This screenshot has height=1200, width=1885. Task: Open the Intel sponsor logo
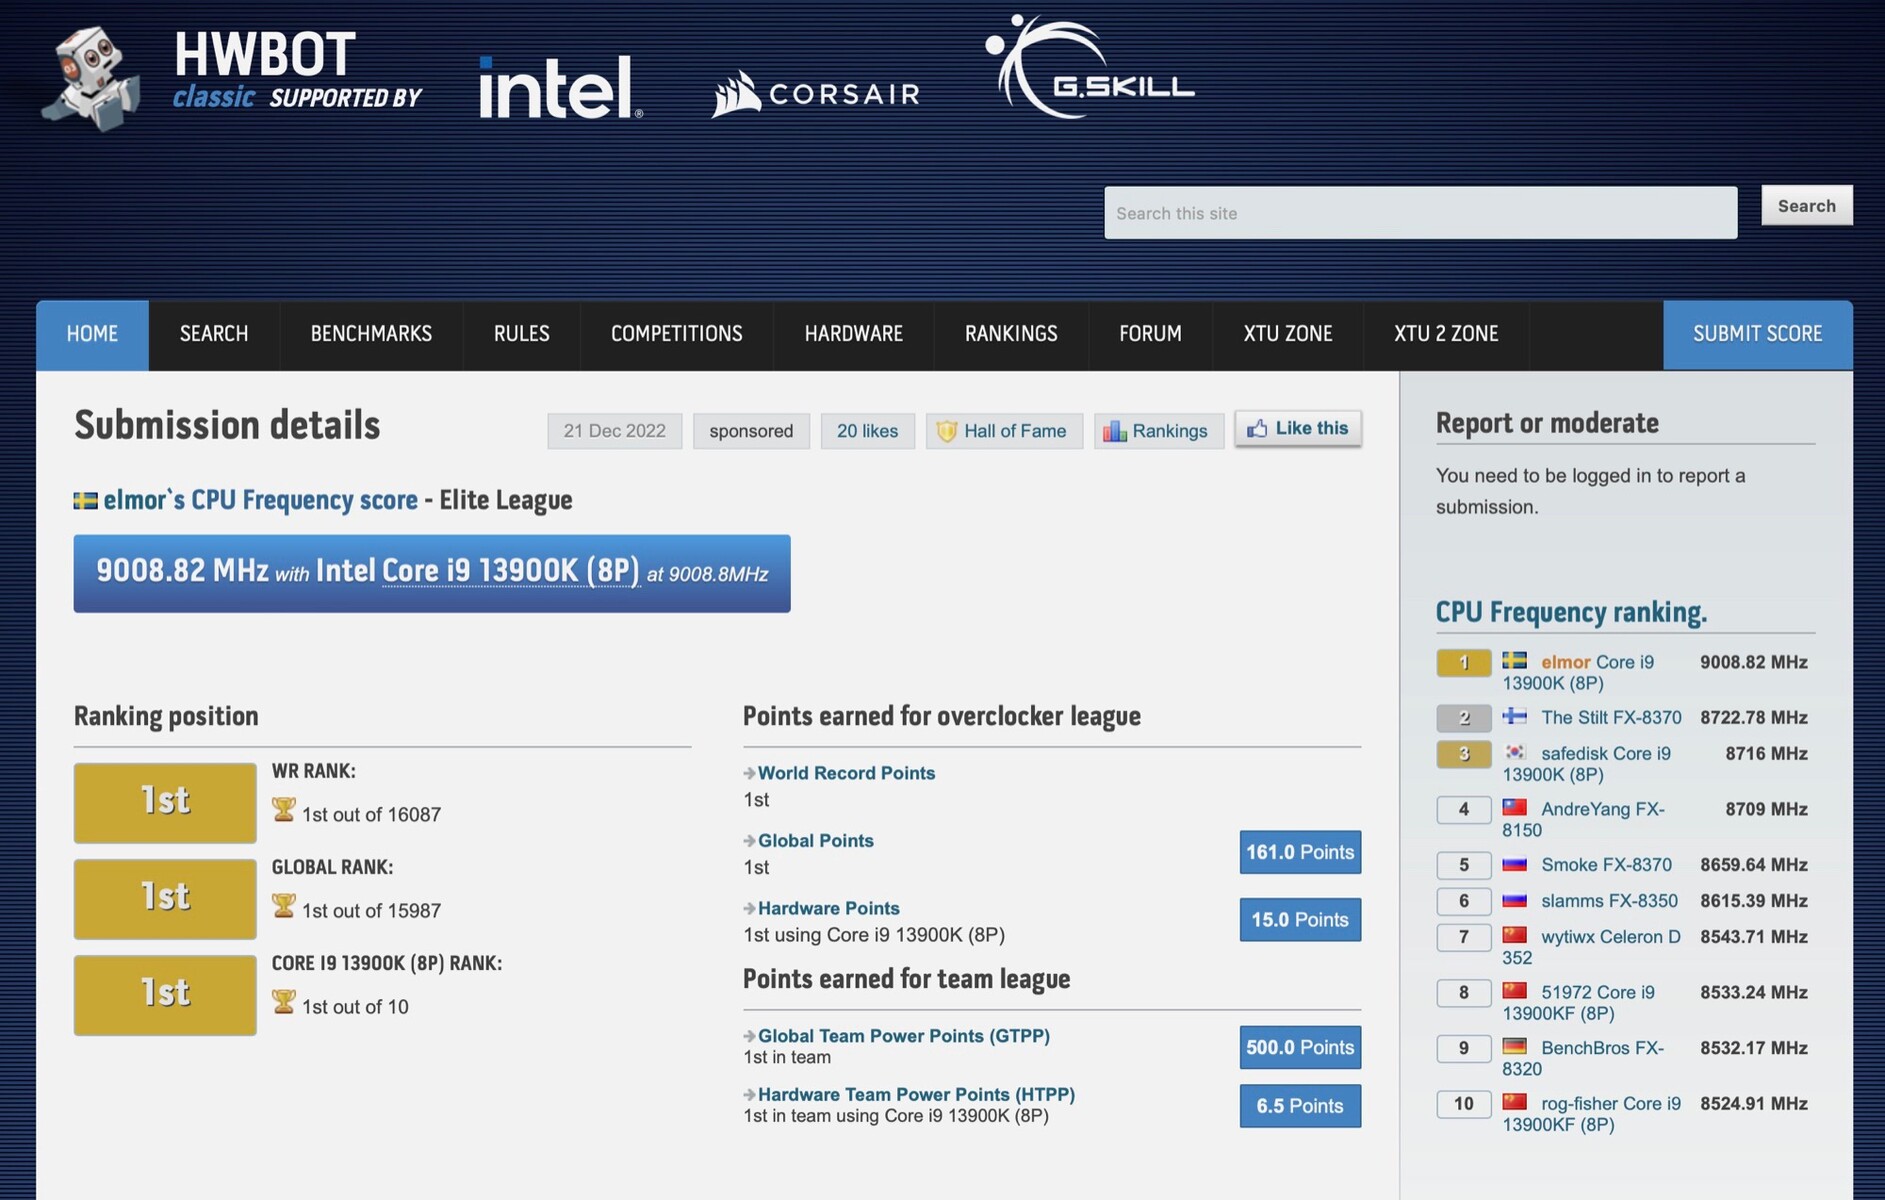pos(560,87)
